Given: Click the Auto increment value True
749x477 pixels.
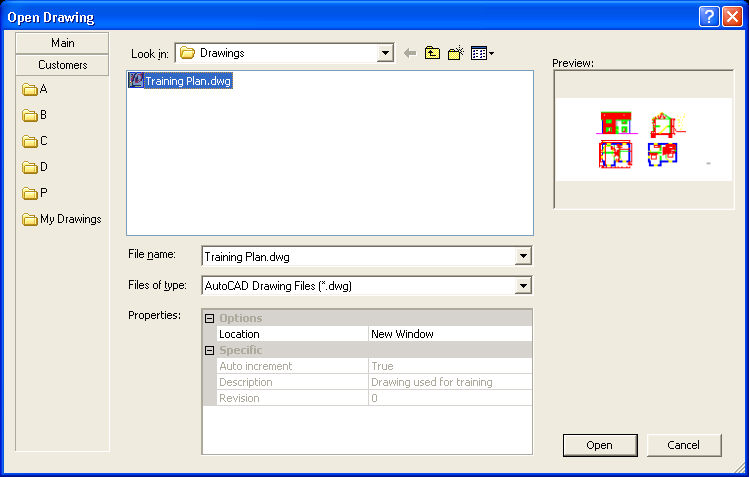Looking at the screenshot, I should (450, 366).
